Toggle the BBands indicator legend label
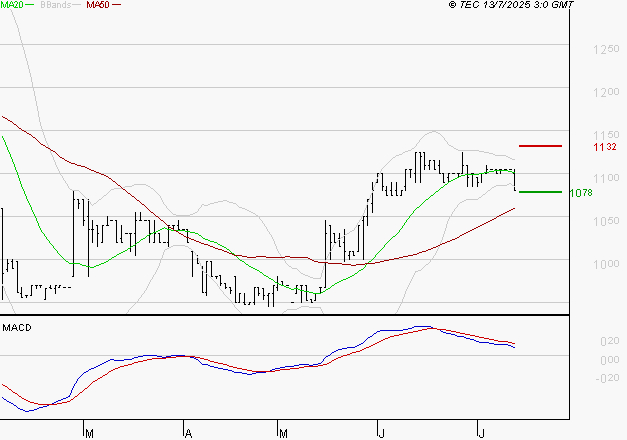Screen dimensions: 627x440 click(x=55, y=6)
